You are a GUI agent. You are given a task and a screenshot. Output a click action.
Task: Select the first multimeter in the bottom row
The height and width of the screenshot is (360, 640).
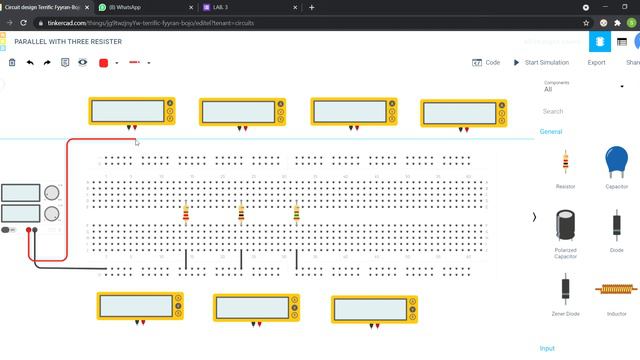(x=140, y=306)
